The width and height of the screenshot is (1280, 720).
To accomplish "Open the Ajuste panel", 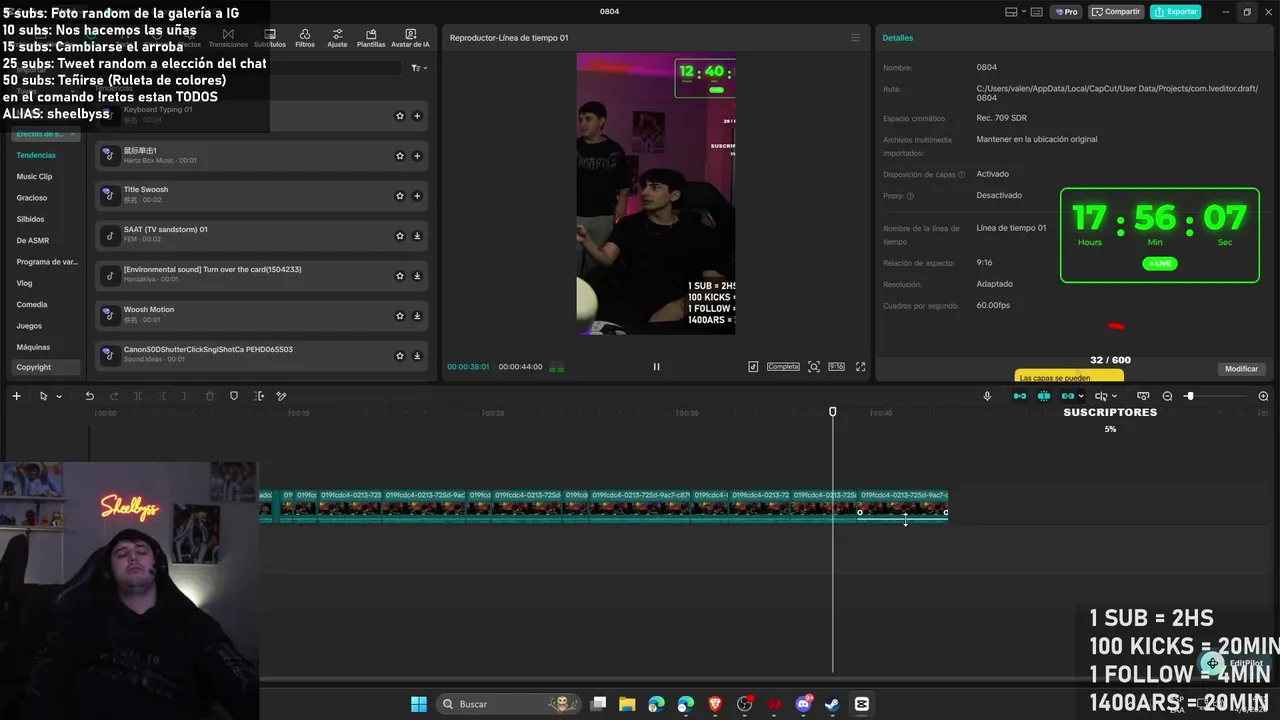I will (x=337, y=38).
